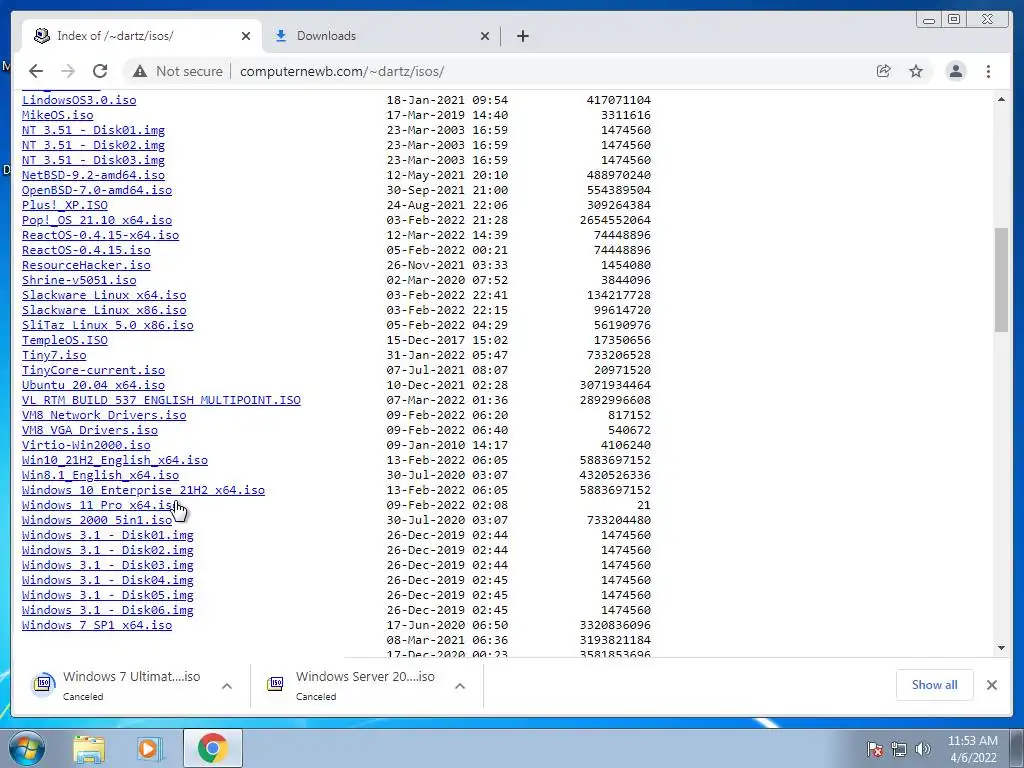Image resolution: width=1024 pixels, height=768 pixels.
Task: Bookmark this page with the star
Action: tap(916, 71)
